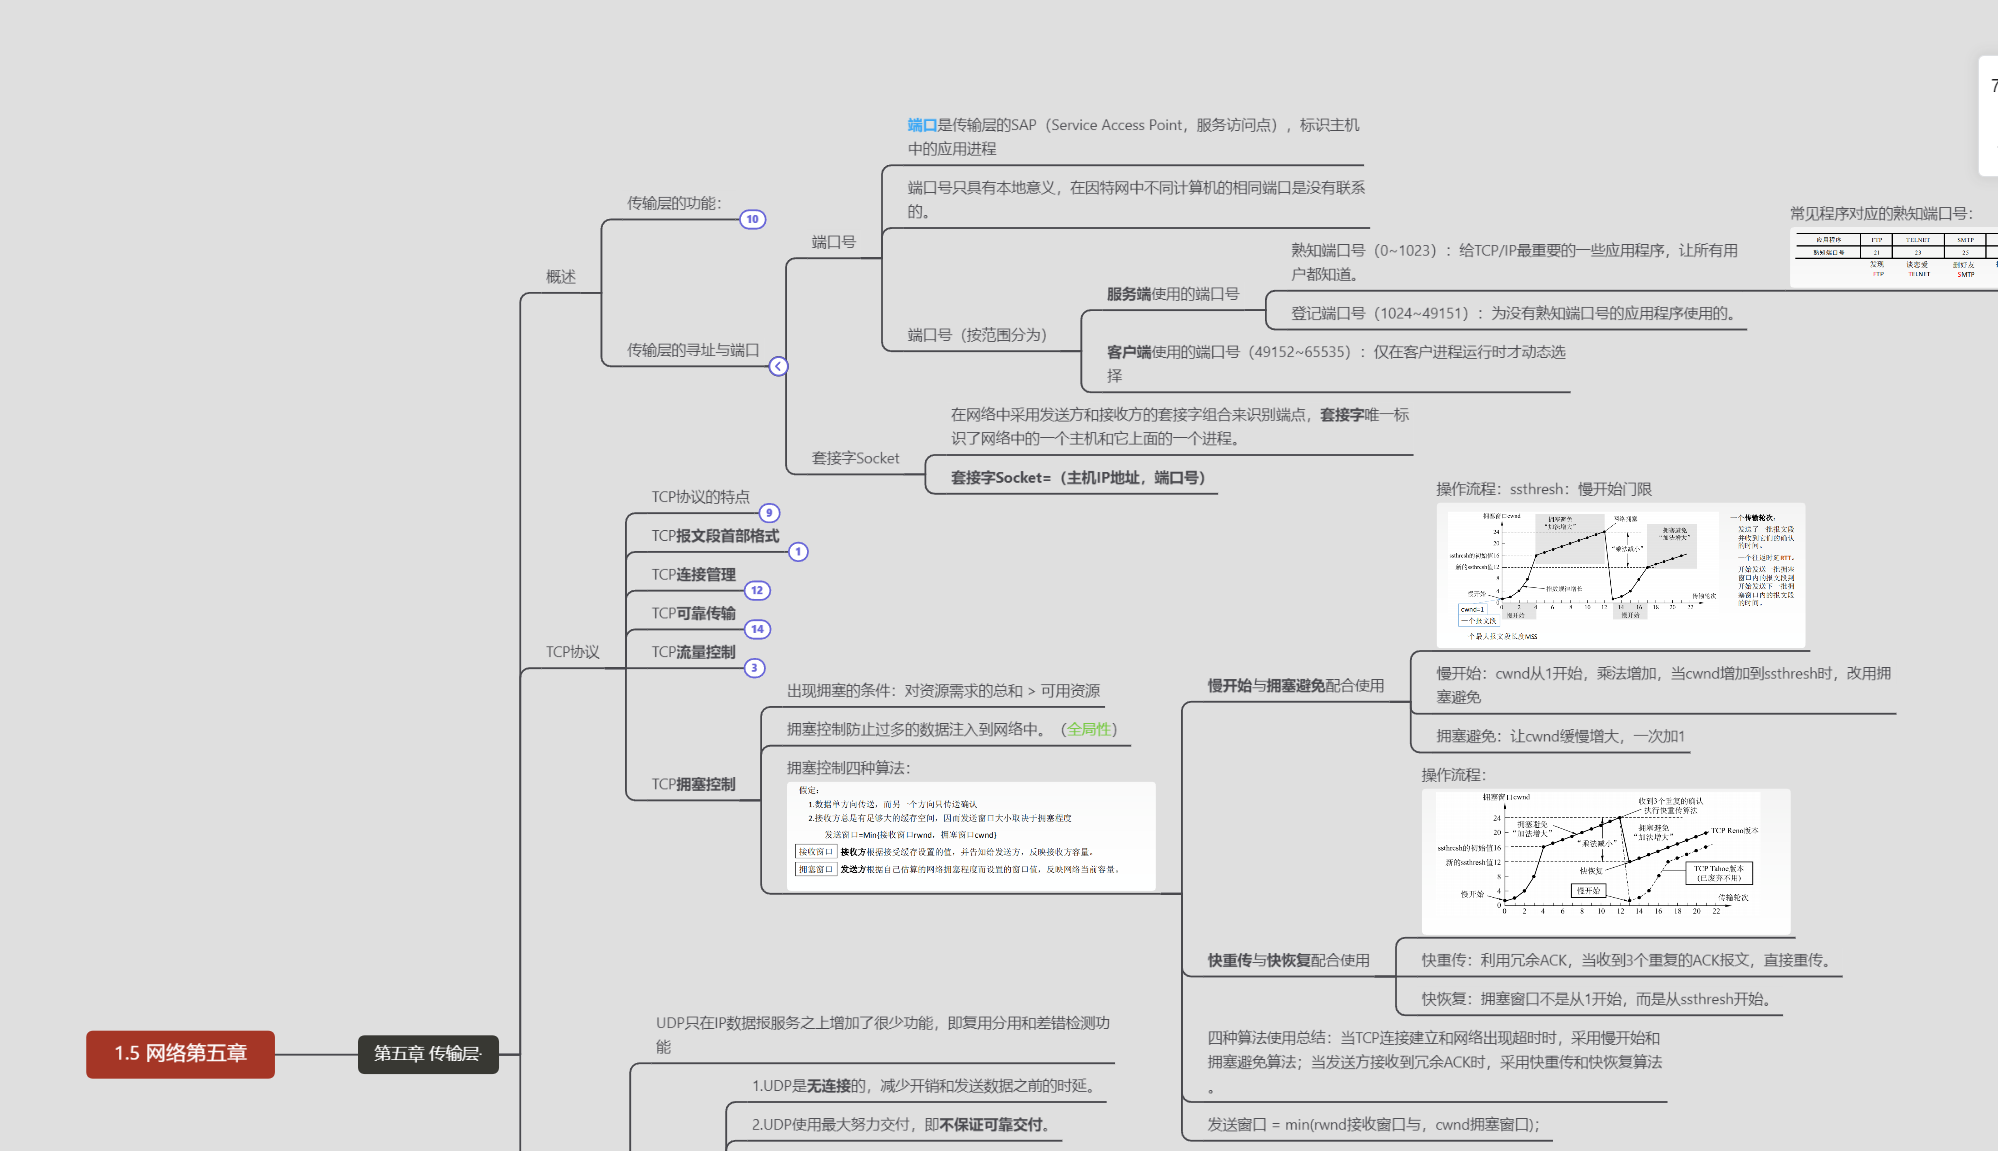Viewport: 1998px width, 1151px height.
Task: Open the fast recovery TCP Reno graph image
Action: coord(1606,861)
